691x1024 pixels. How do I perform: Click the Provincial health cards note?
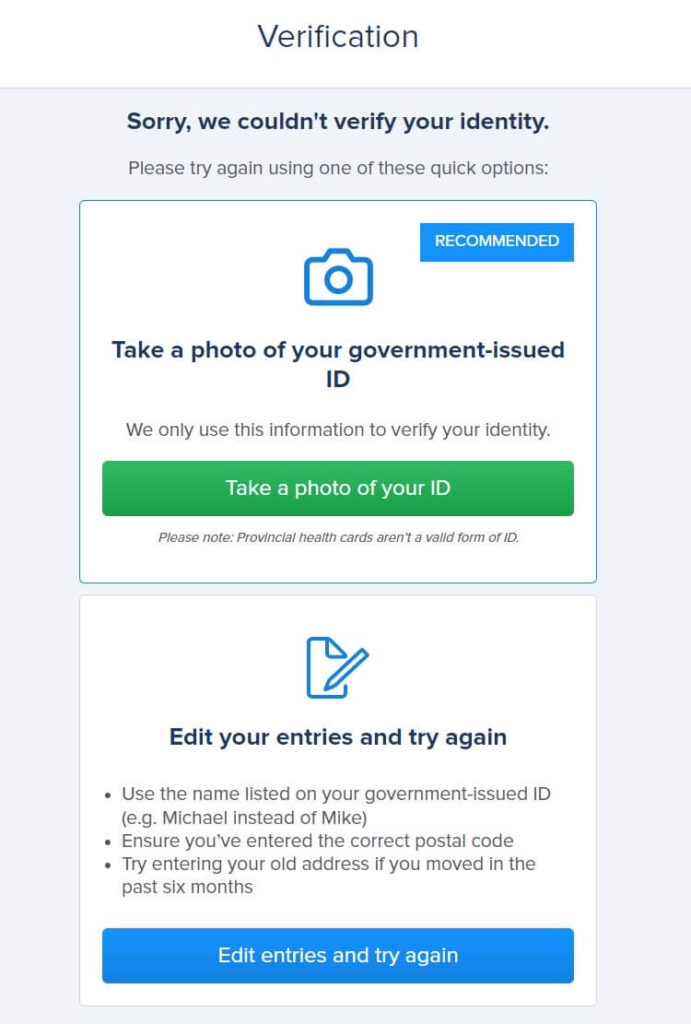tap(338, 537)
